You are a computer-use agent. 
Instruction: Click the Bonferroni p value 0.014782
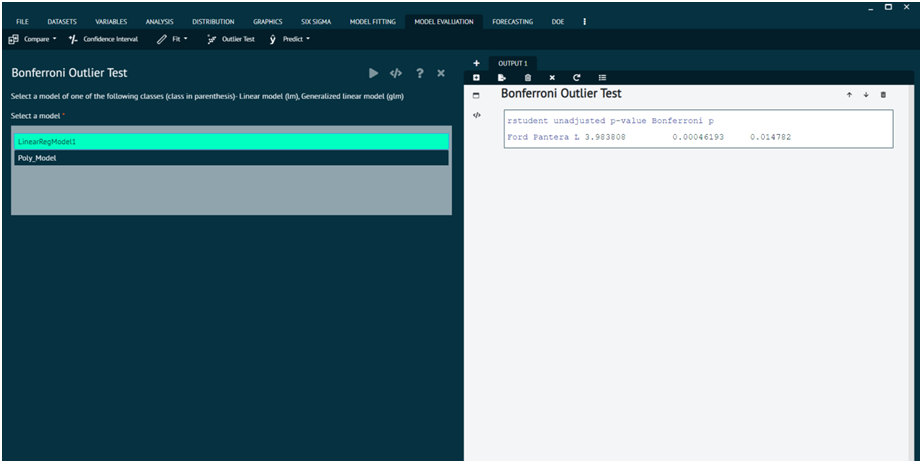tap(770, 137)
